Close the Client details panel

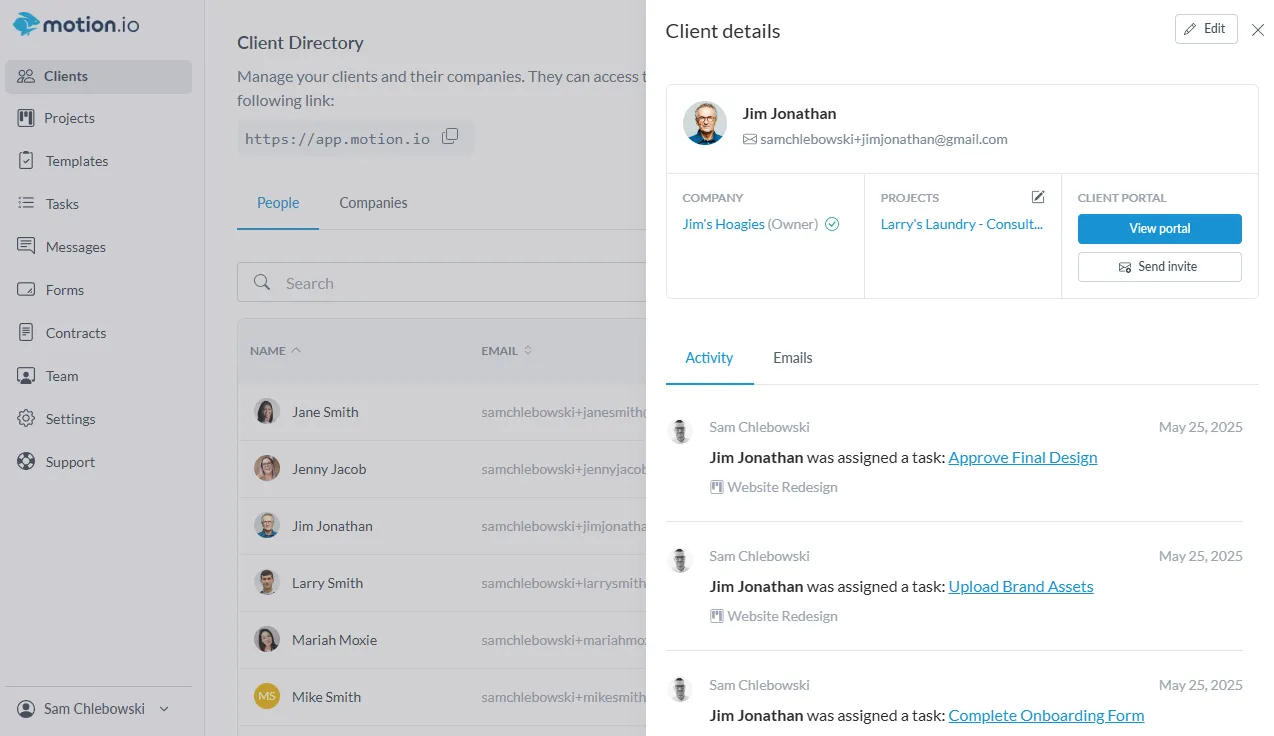click(1258, 31)
